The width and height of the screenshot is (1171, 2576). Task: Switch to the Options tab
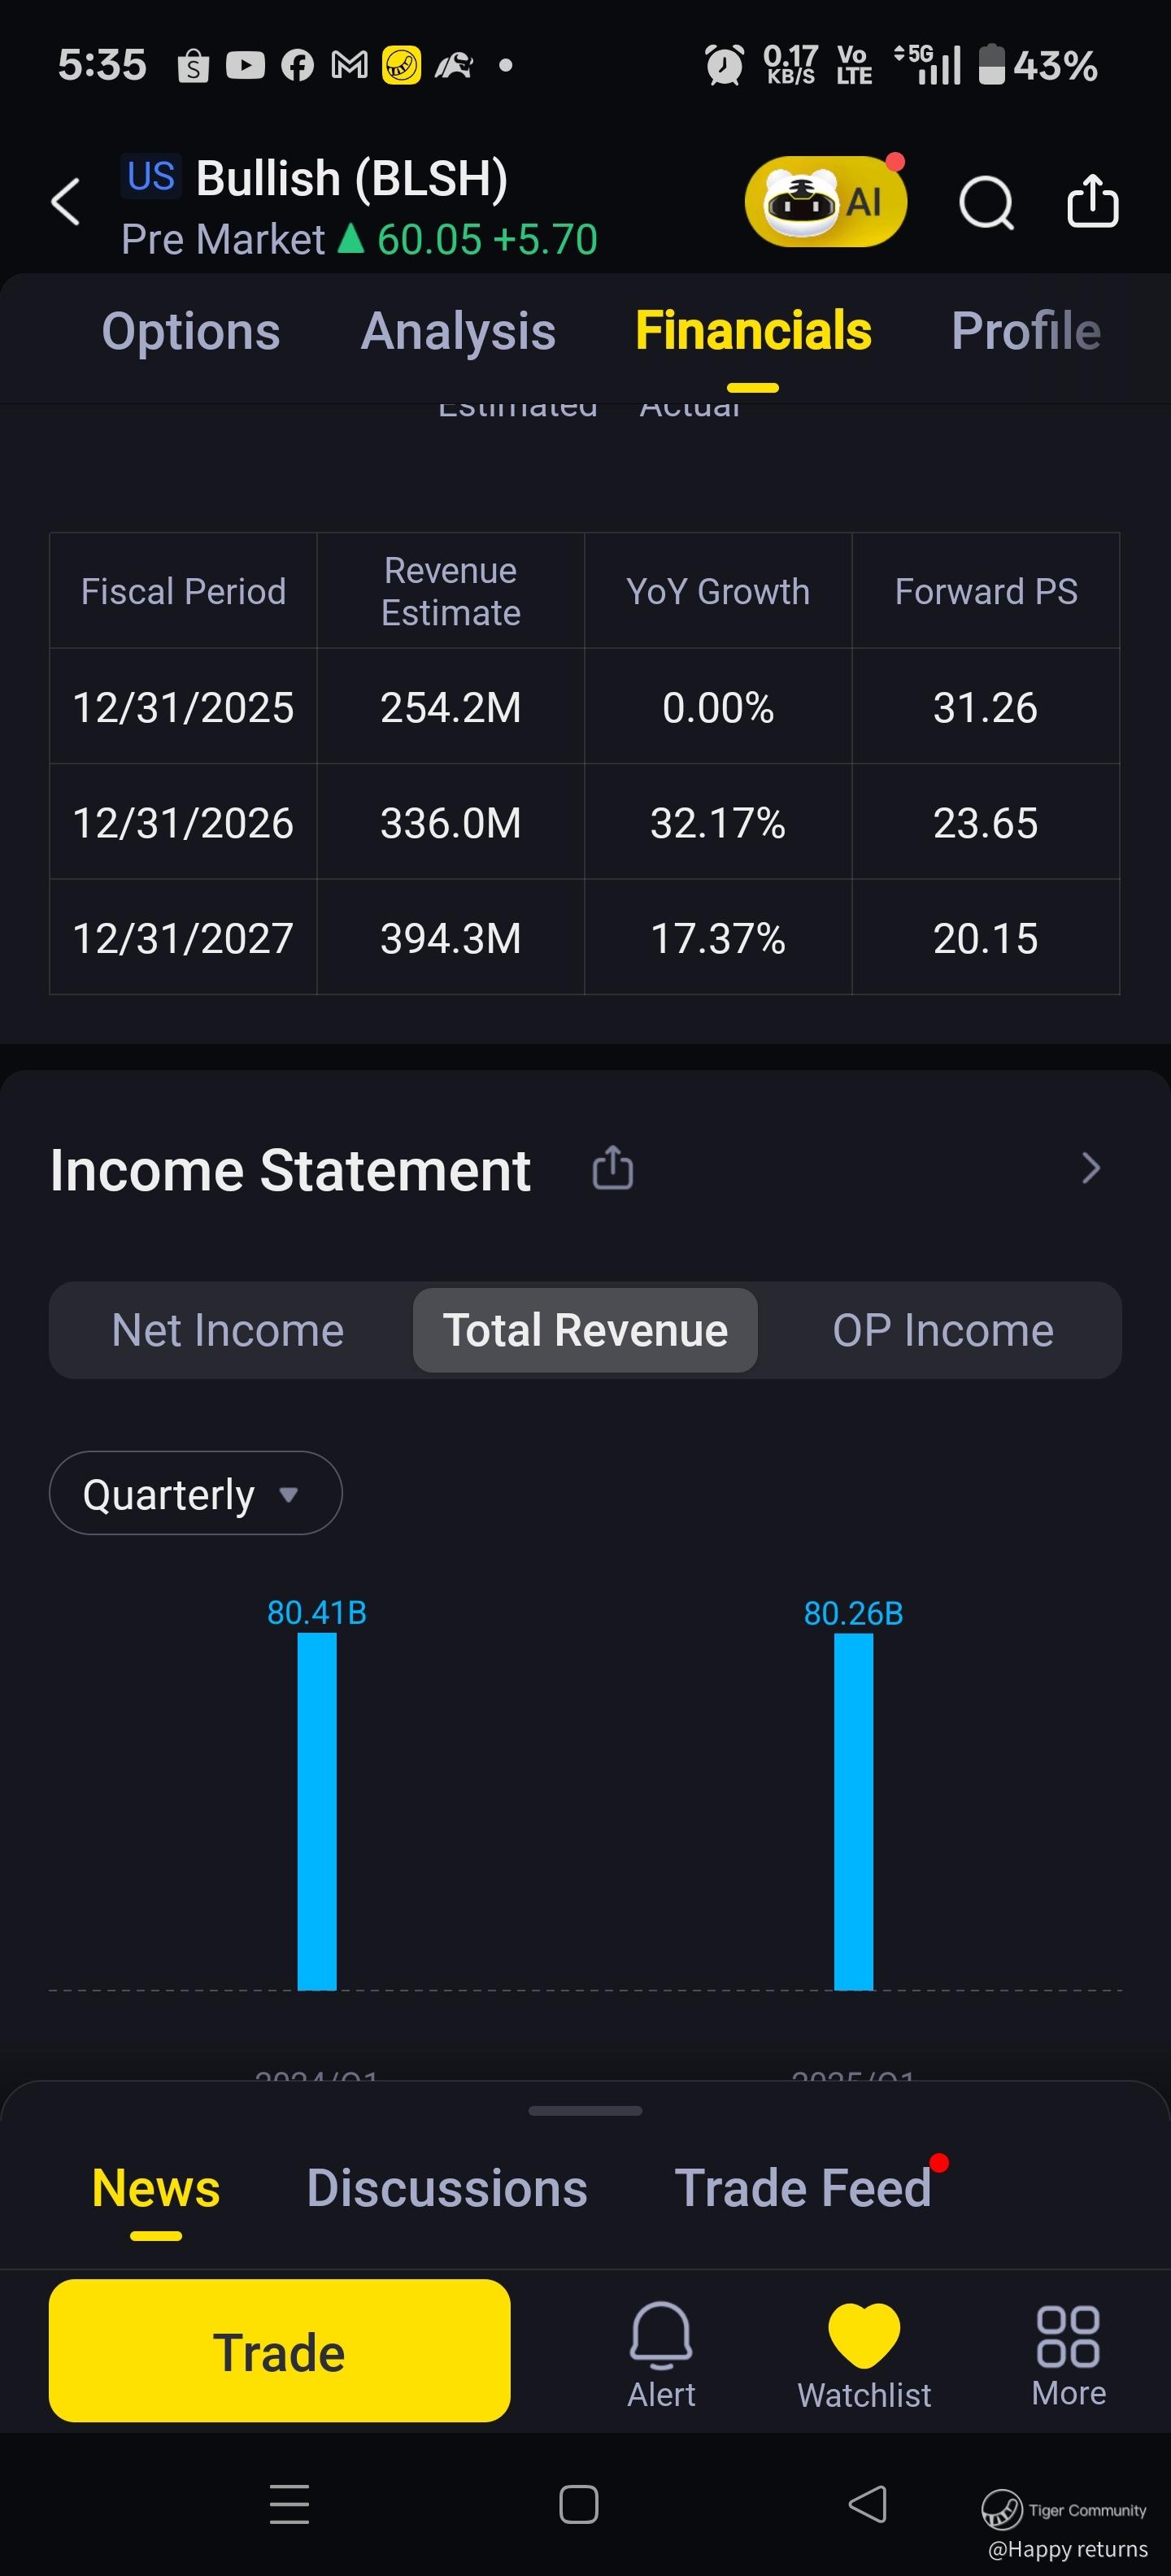tap(190, 332)
